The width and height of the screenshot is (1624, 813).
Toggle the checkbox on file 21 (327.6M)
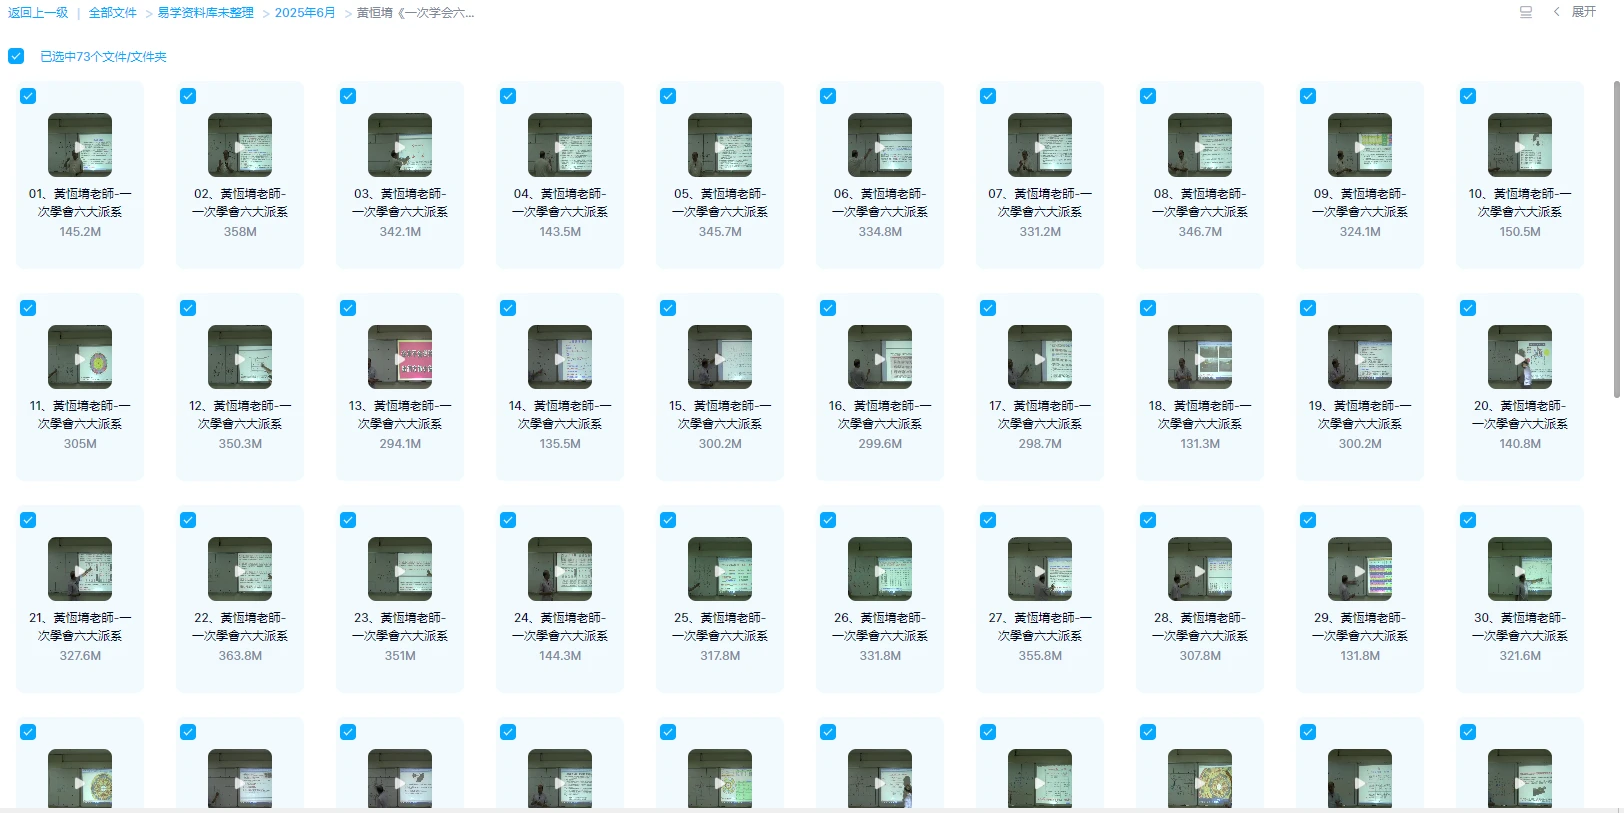click(x=28, y=520)
